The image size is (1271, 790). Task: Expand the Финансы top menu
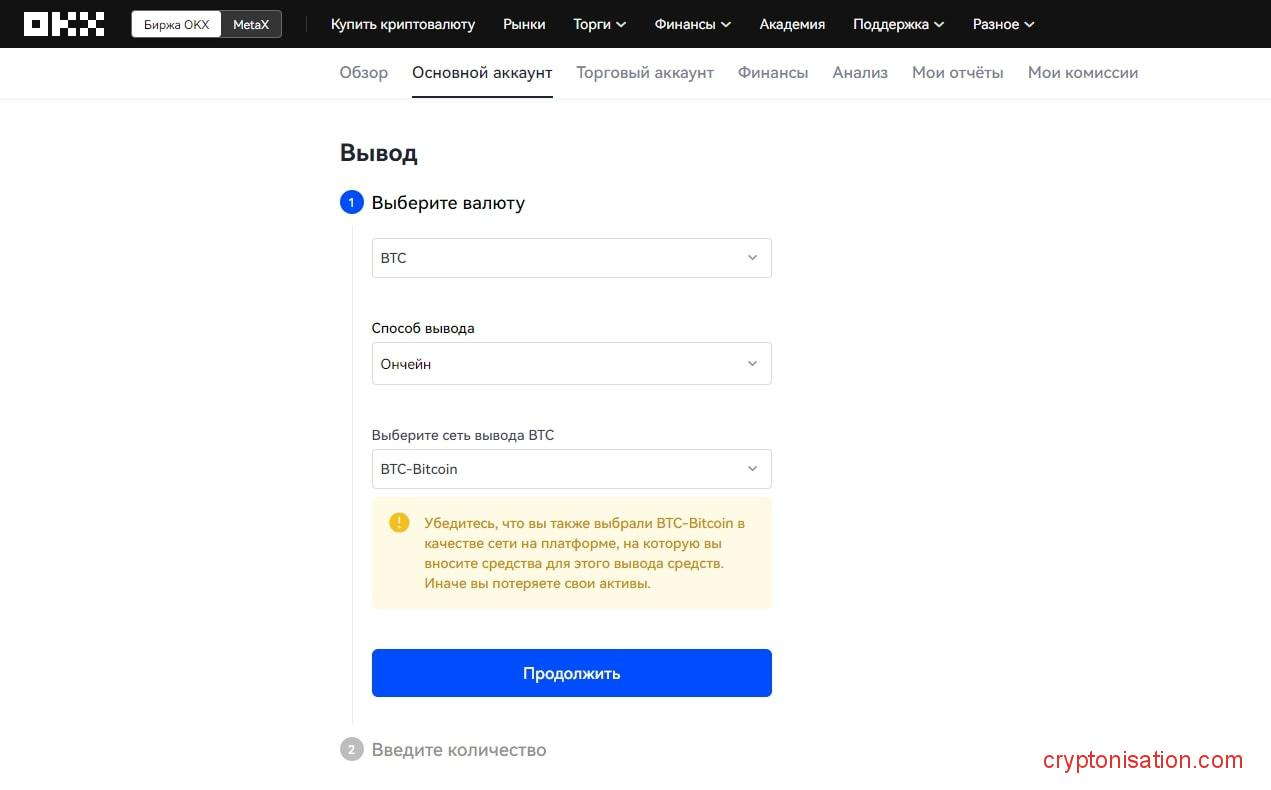(x=692, y=24)
